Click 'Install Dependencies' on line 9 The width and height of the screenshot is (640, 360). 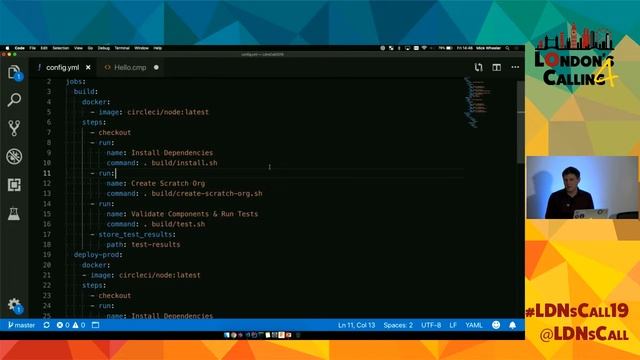(x=172, y=153)
